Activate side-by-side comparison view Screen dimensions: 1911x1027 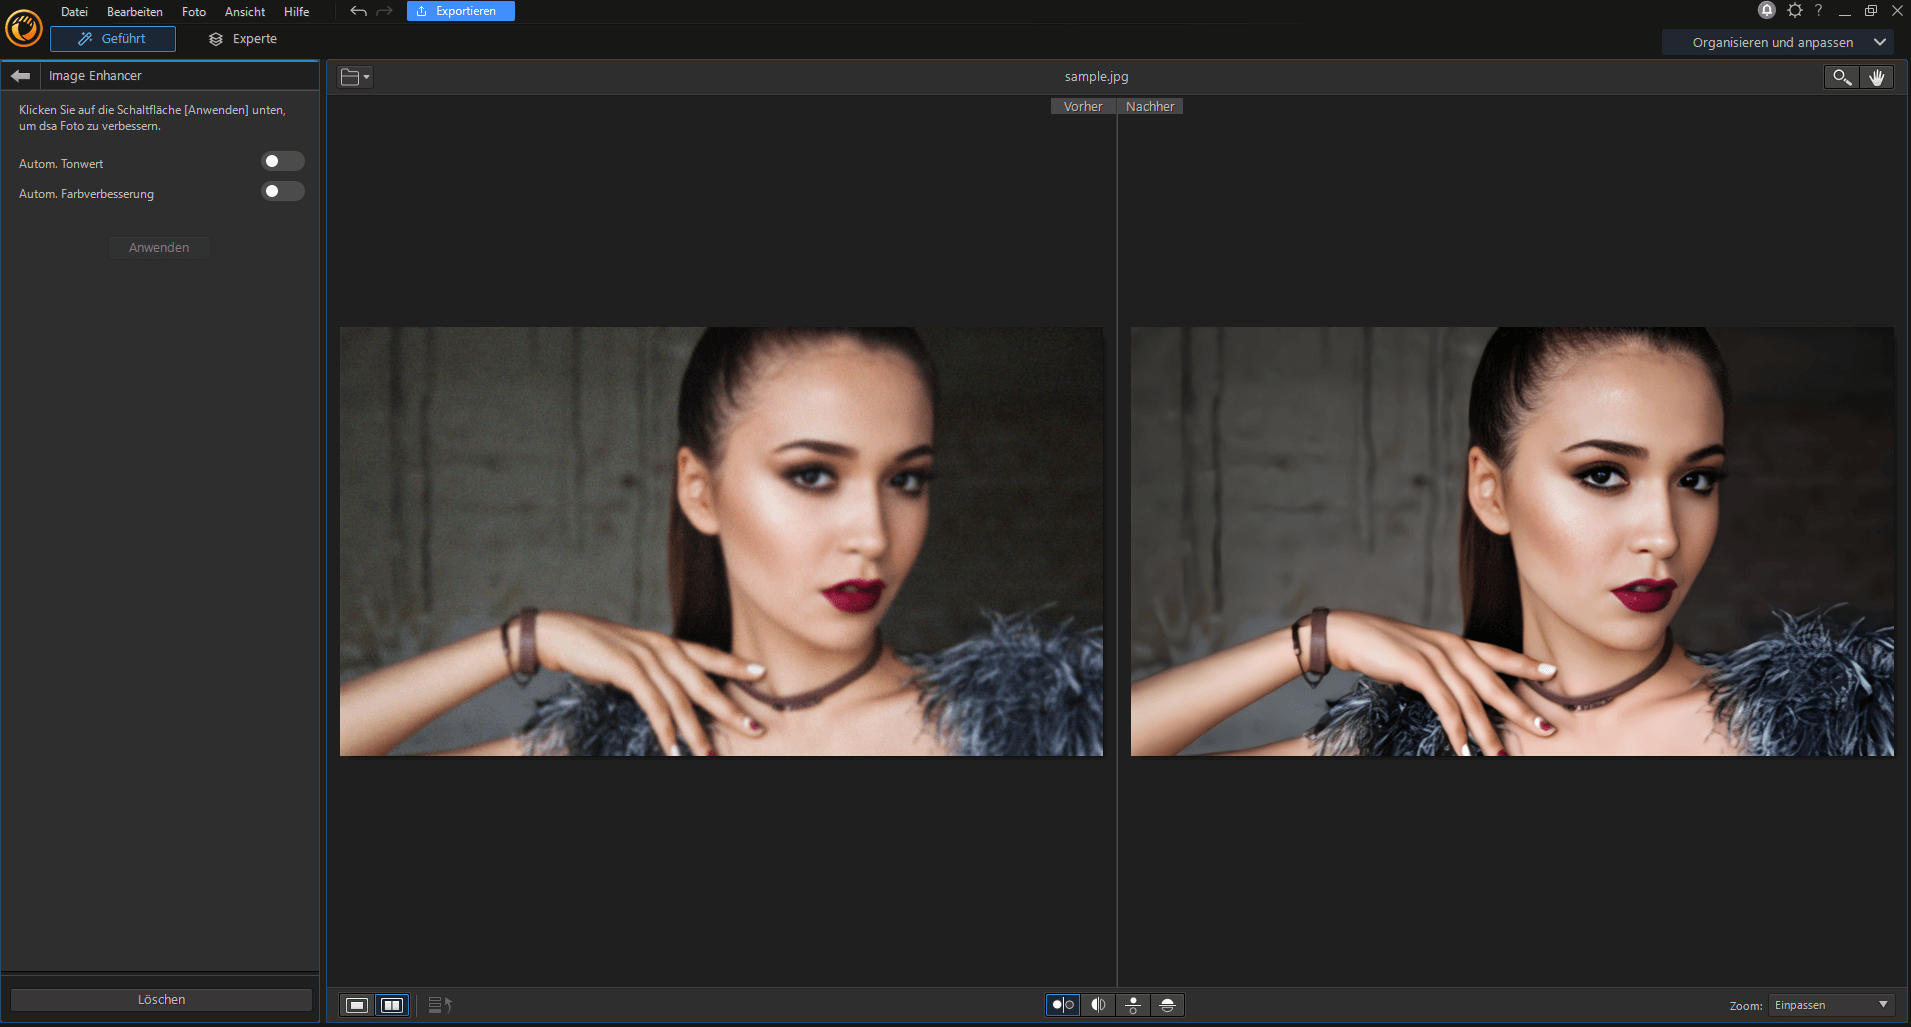[x=391, y=1005]
